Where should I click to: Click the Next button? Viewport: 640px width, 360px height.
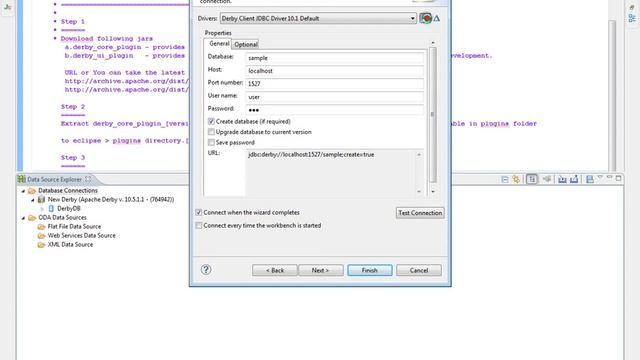point(320,270)
